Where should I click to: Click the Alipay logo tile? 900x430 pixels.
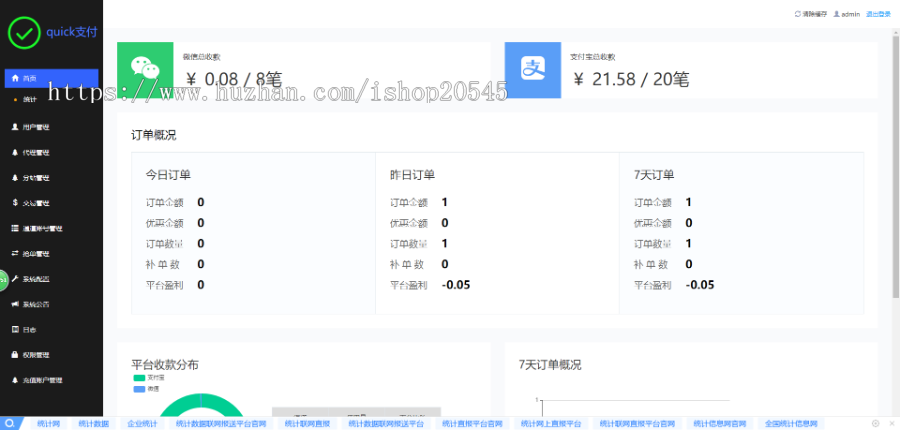tap(533, 70)
